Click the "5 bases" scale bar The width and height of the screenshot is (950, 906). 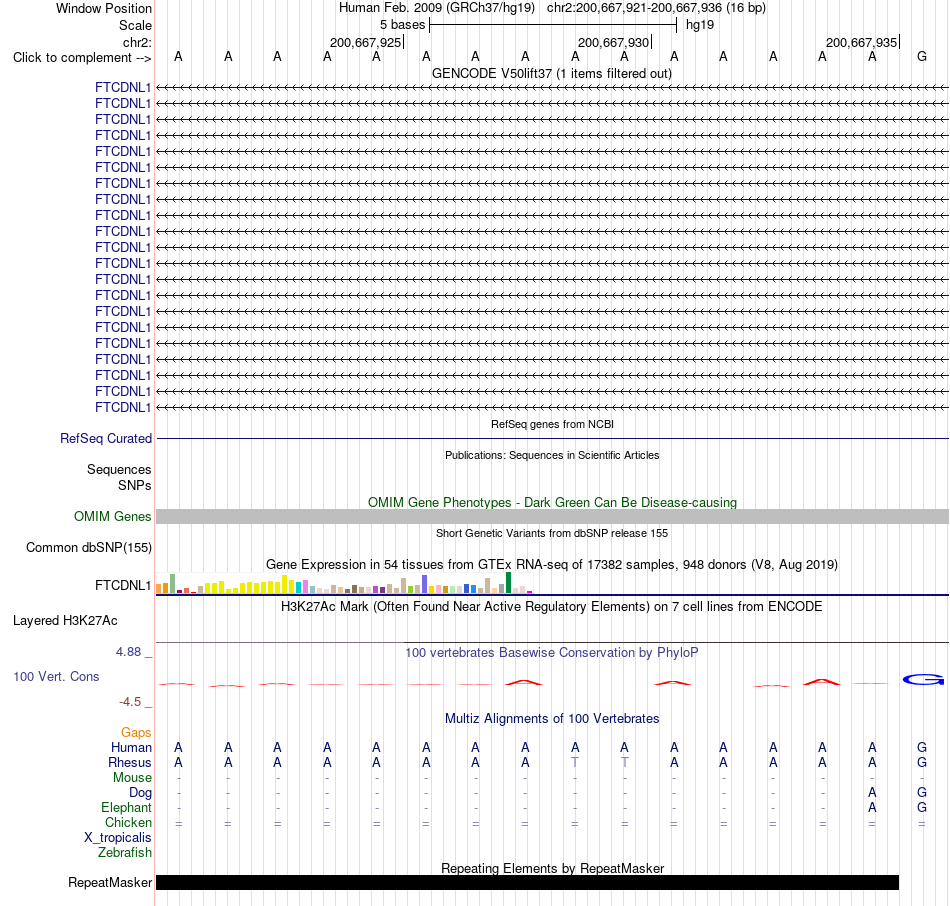pyautogui.click(x=553, y=25)
